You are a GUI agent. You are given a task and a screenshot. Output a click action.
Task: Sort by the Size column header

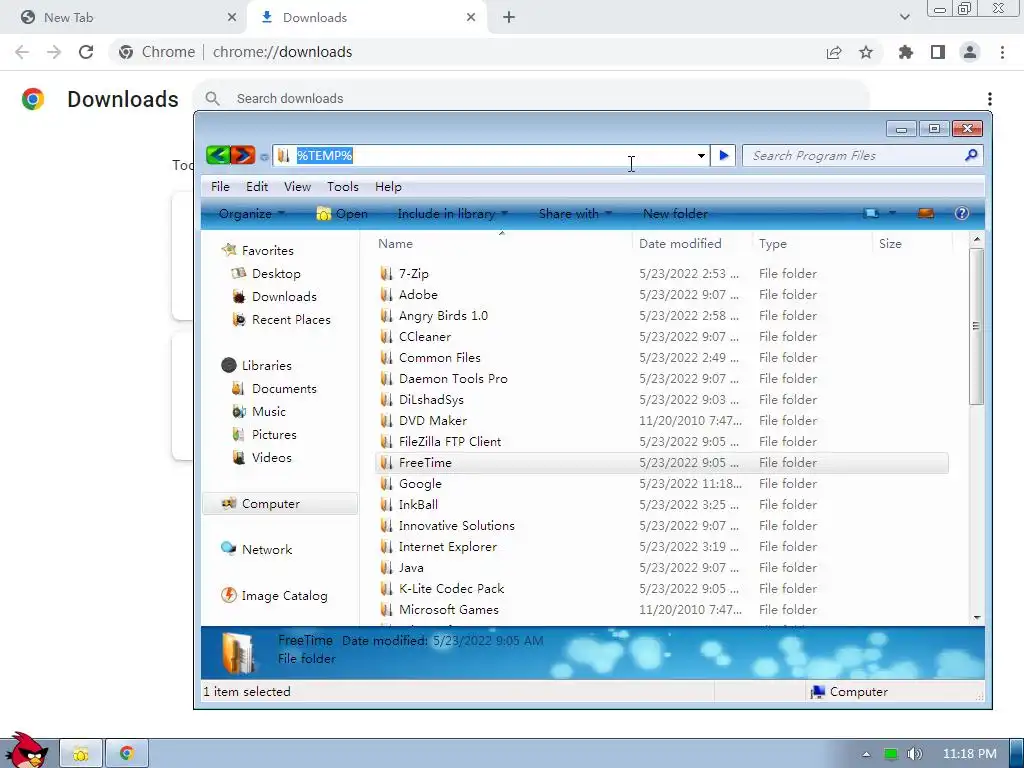(x=912, y=244)
